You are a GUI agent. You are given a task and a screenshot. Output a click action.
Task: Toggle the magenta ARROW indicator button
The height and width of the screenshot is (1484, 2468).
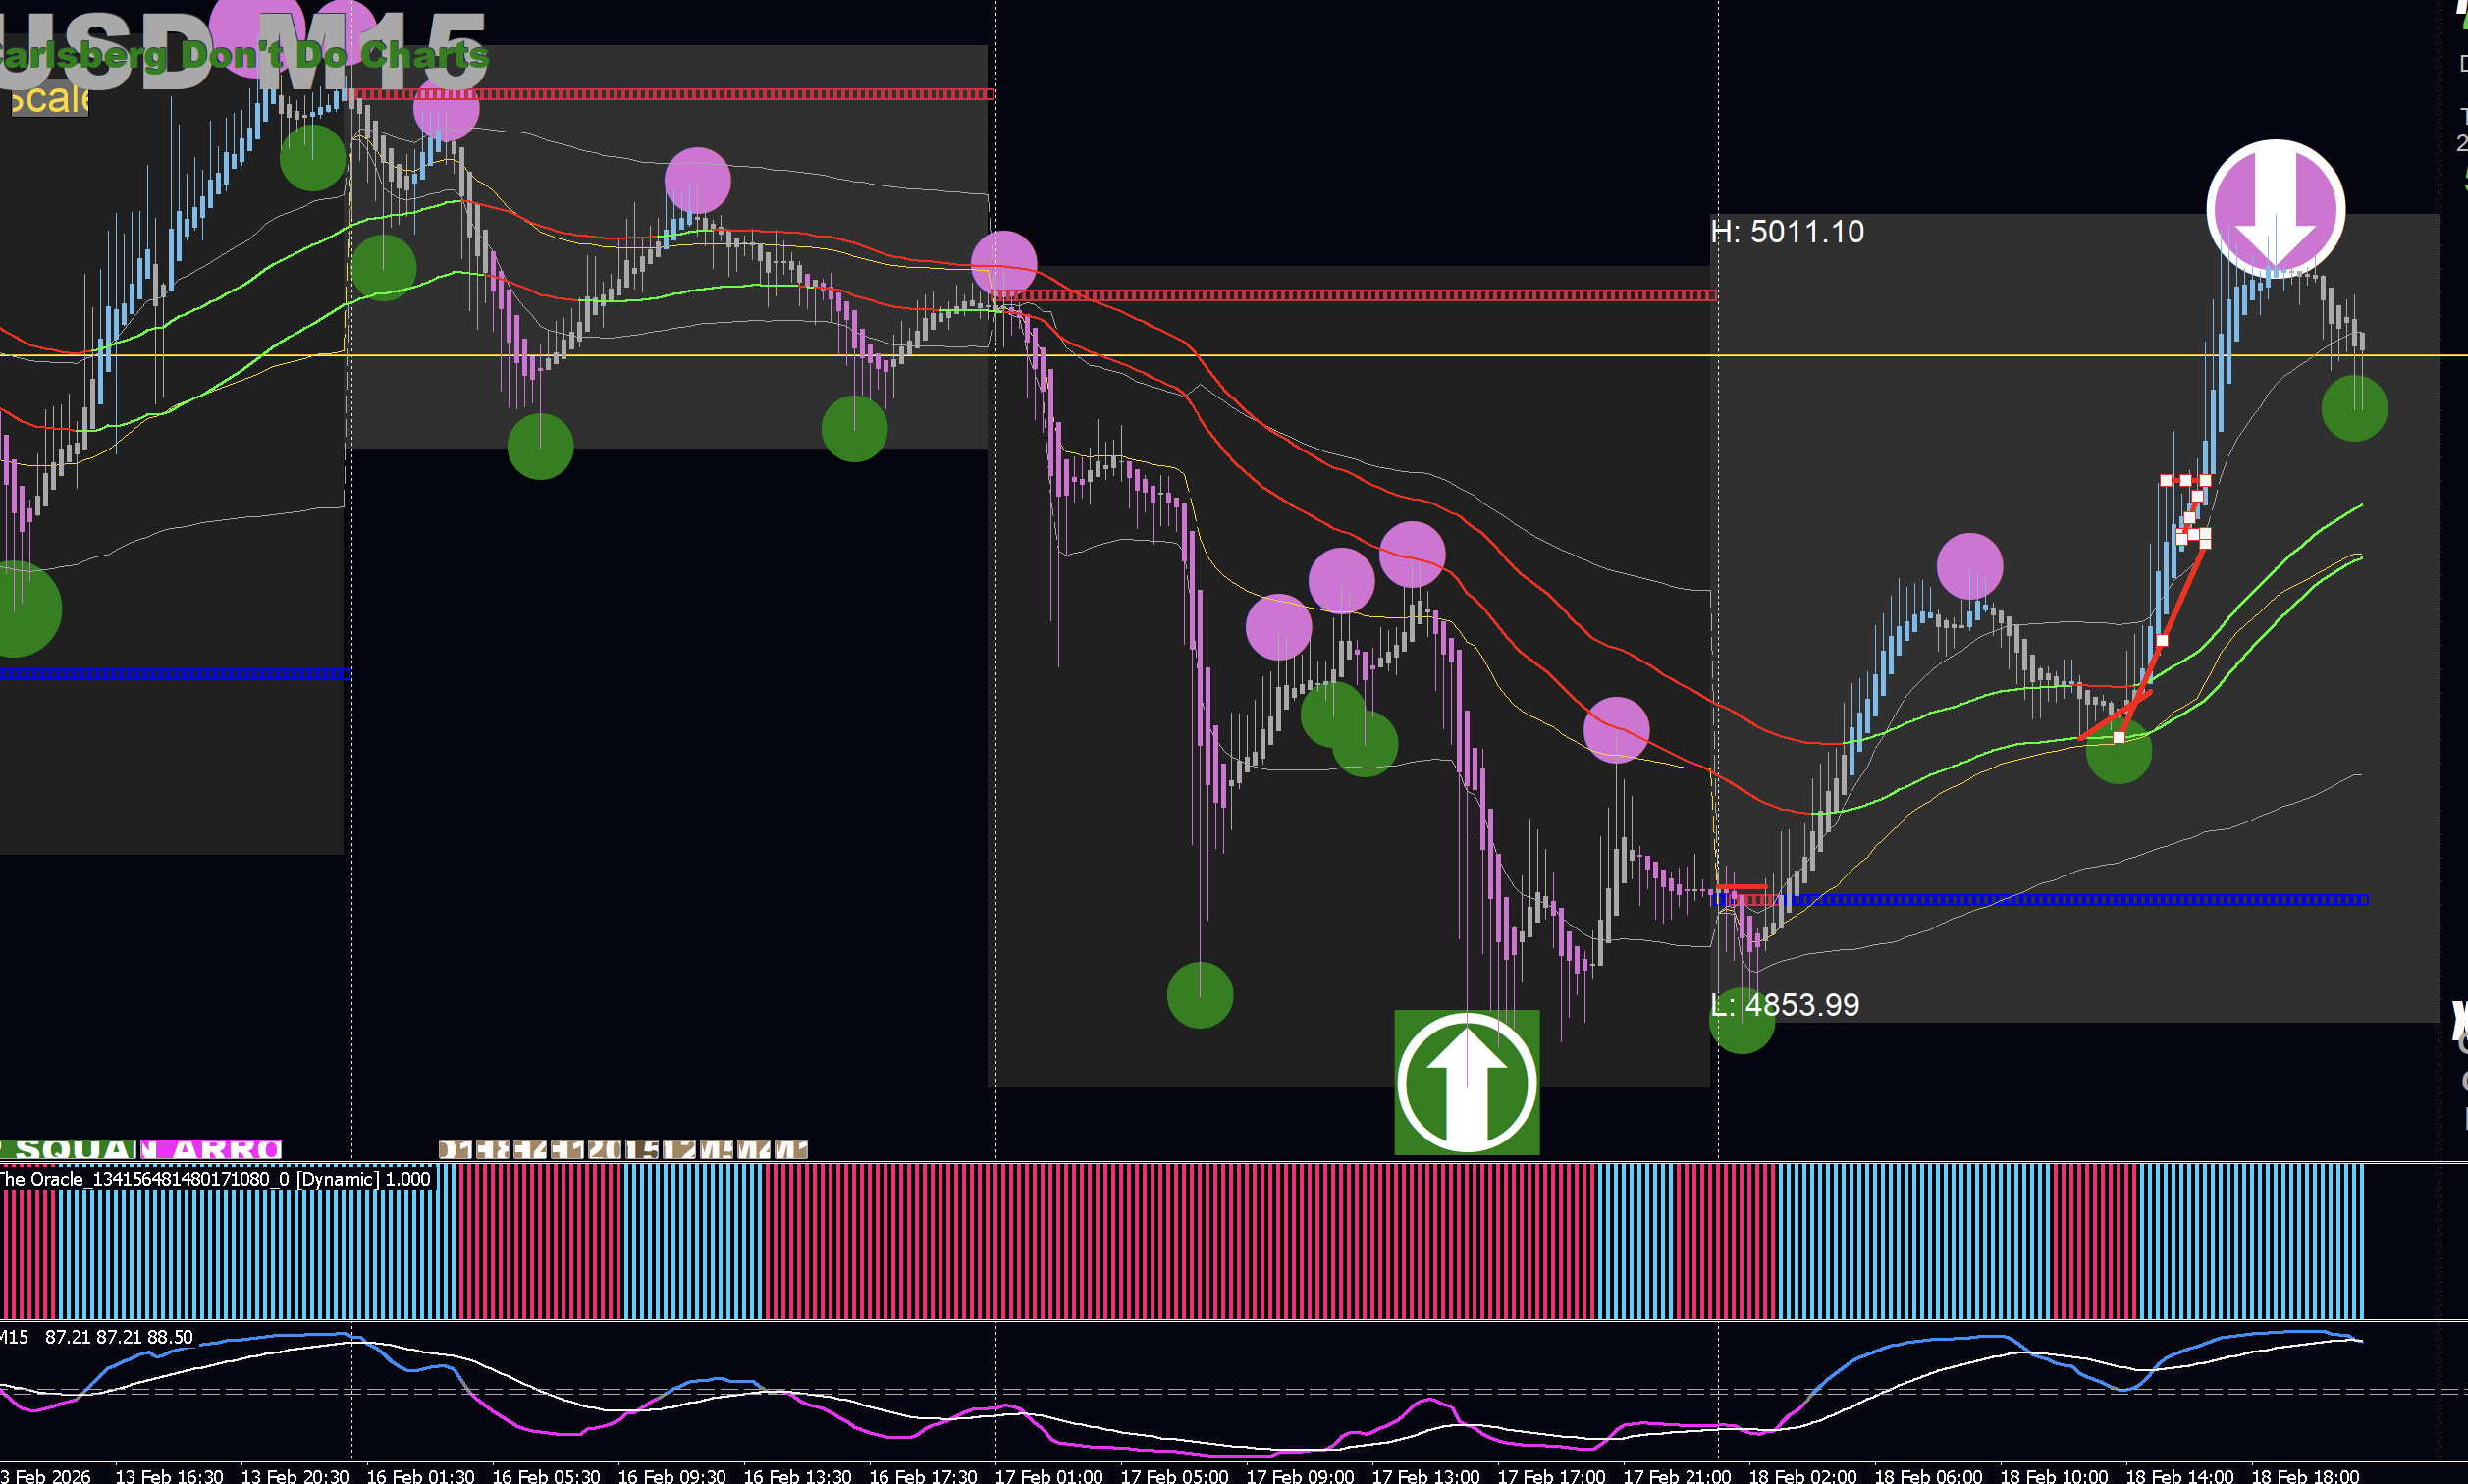click(x=210, y=1150)
